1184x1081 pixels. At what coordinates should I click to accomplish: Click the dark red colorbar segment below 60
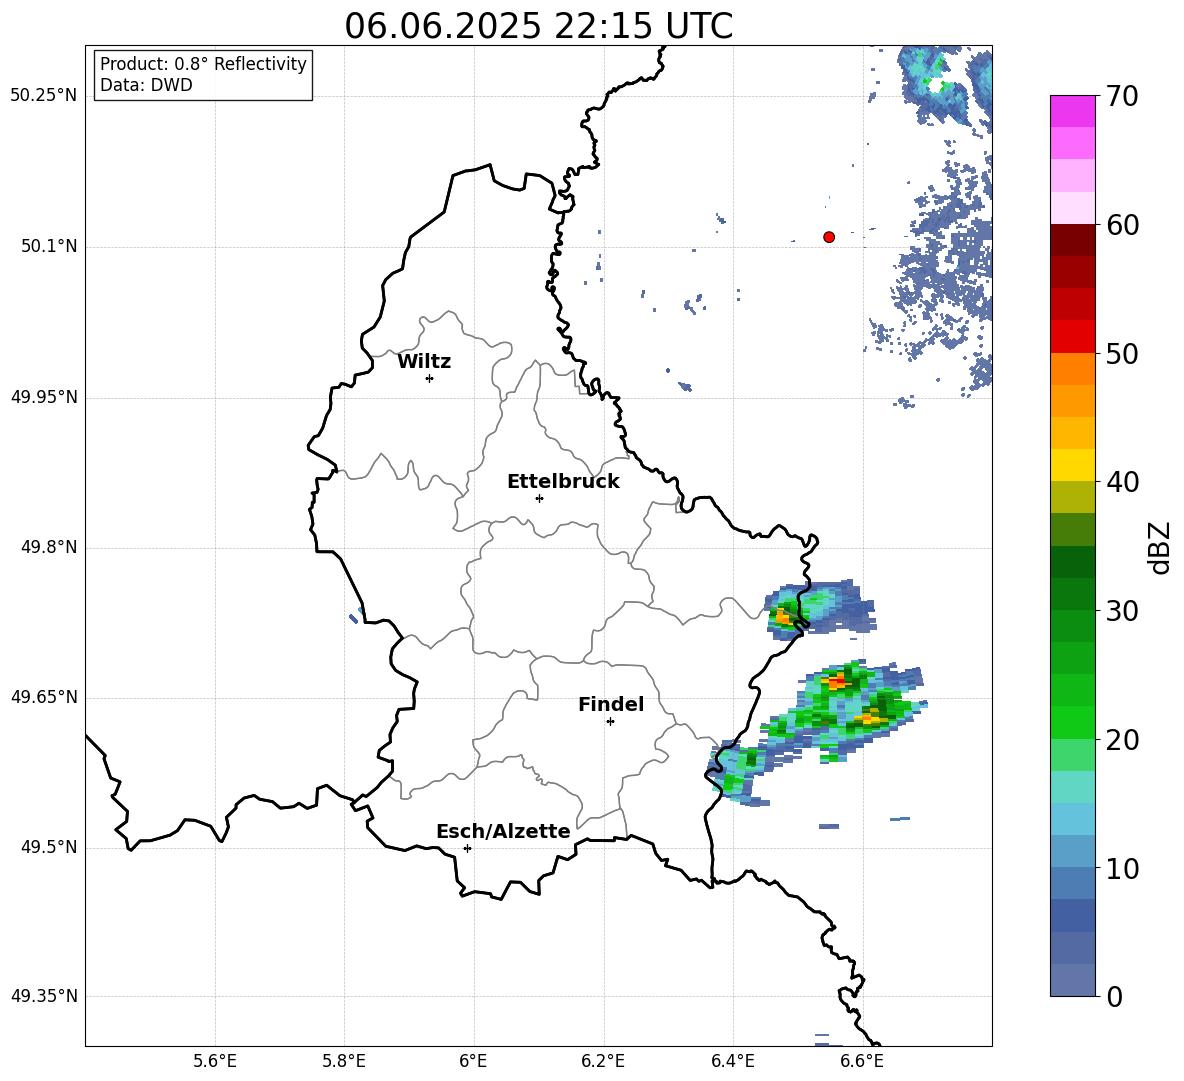(x=1073, y=241)
